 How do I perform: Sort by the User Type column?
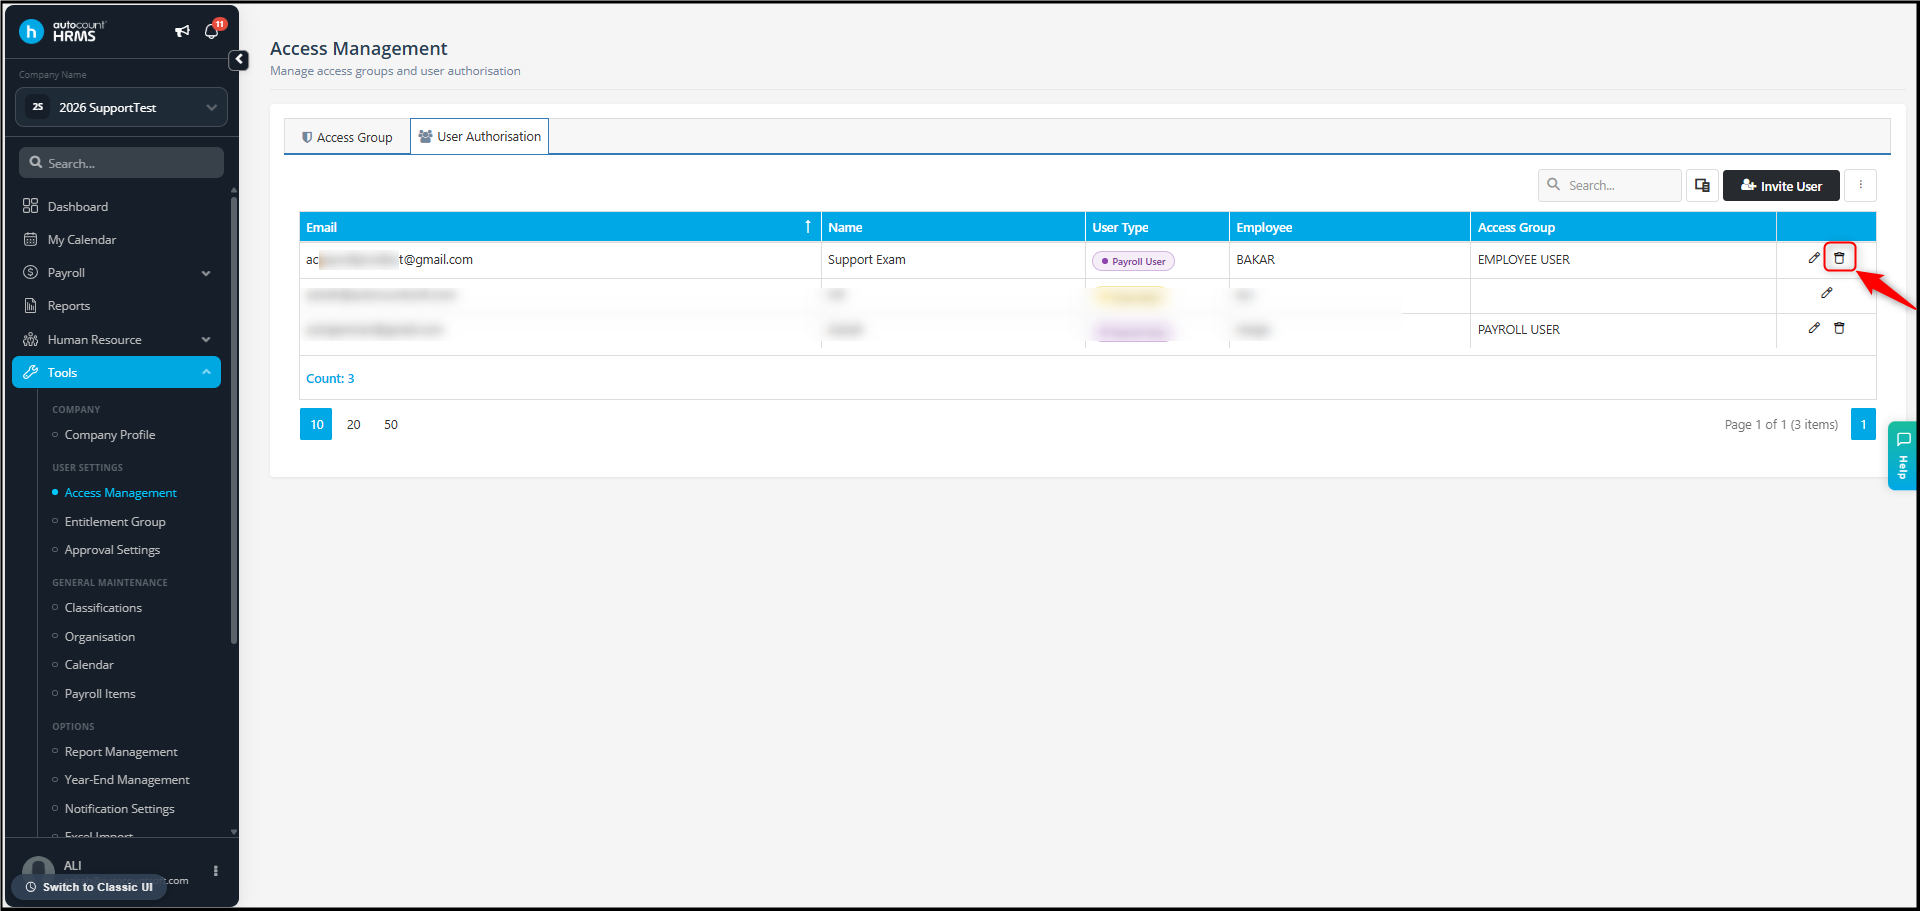point(1157,227)
